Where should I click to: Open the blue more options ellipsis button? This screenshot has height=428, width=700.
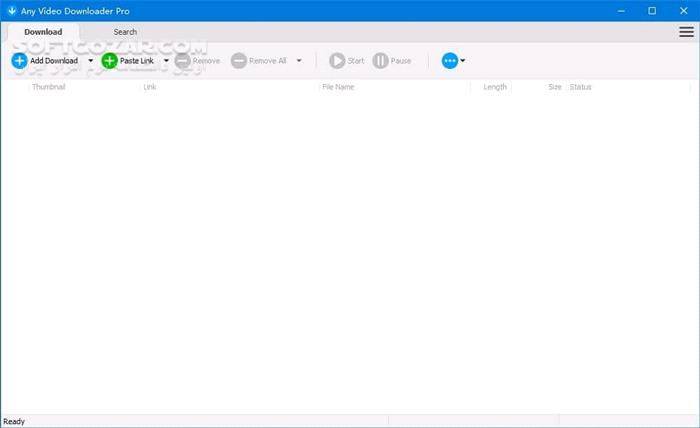[450, 61]
